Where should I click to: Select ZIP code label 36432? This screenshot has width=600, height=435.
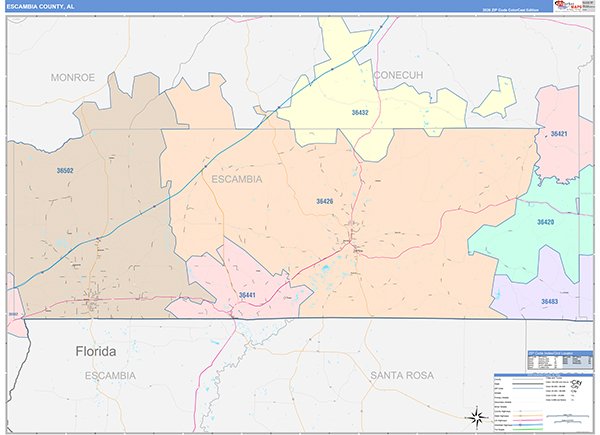[360, 112]
